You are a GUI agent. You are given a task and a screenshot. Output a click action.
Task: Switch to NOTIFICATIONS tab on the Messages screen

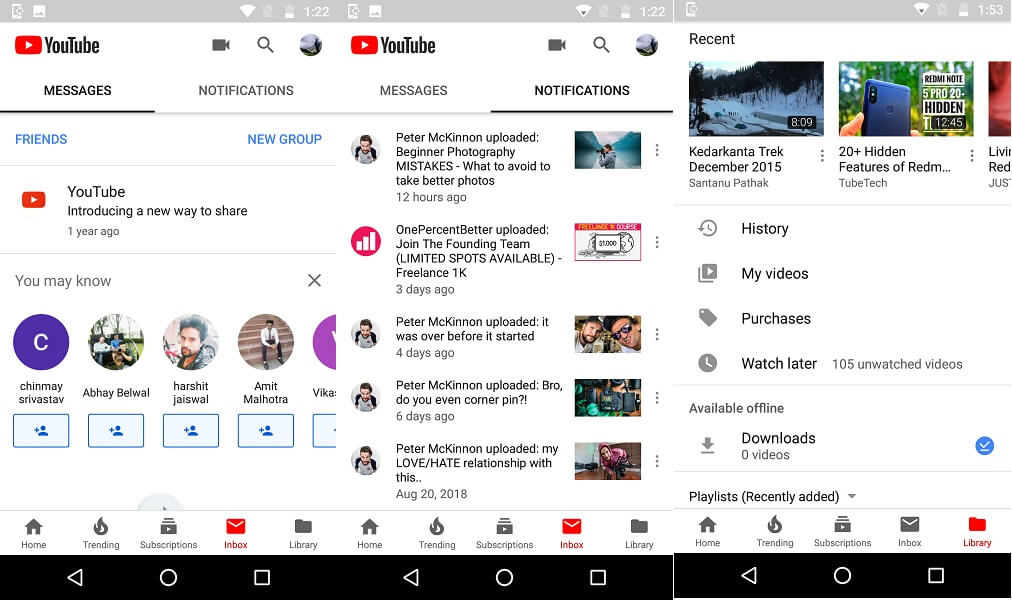point(246,91)
